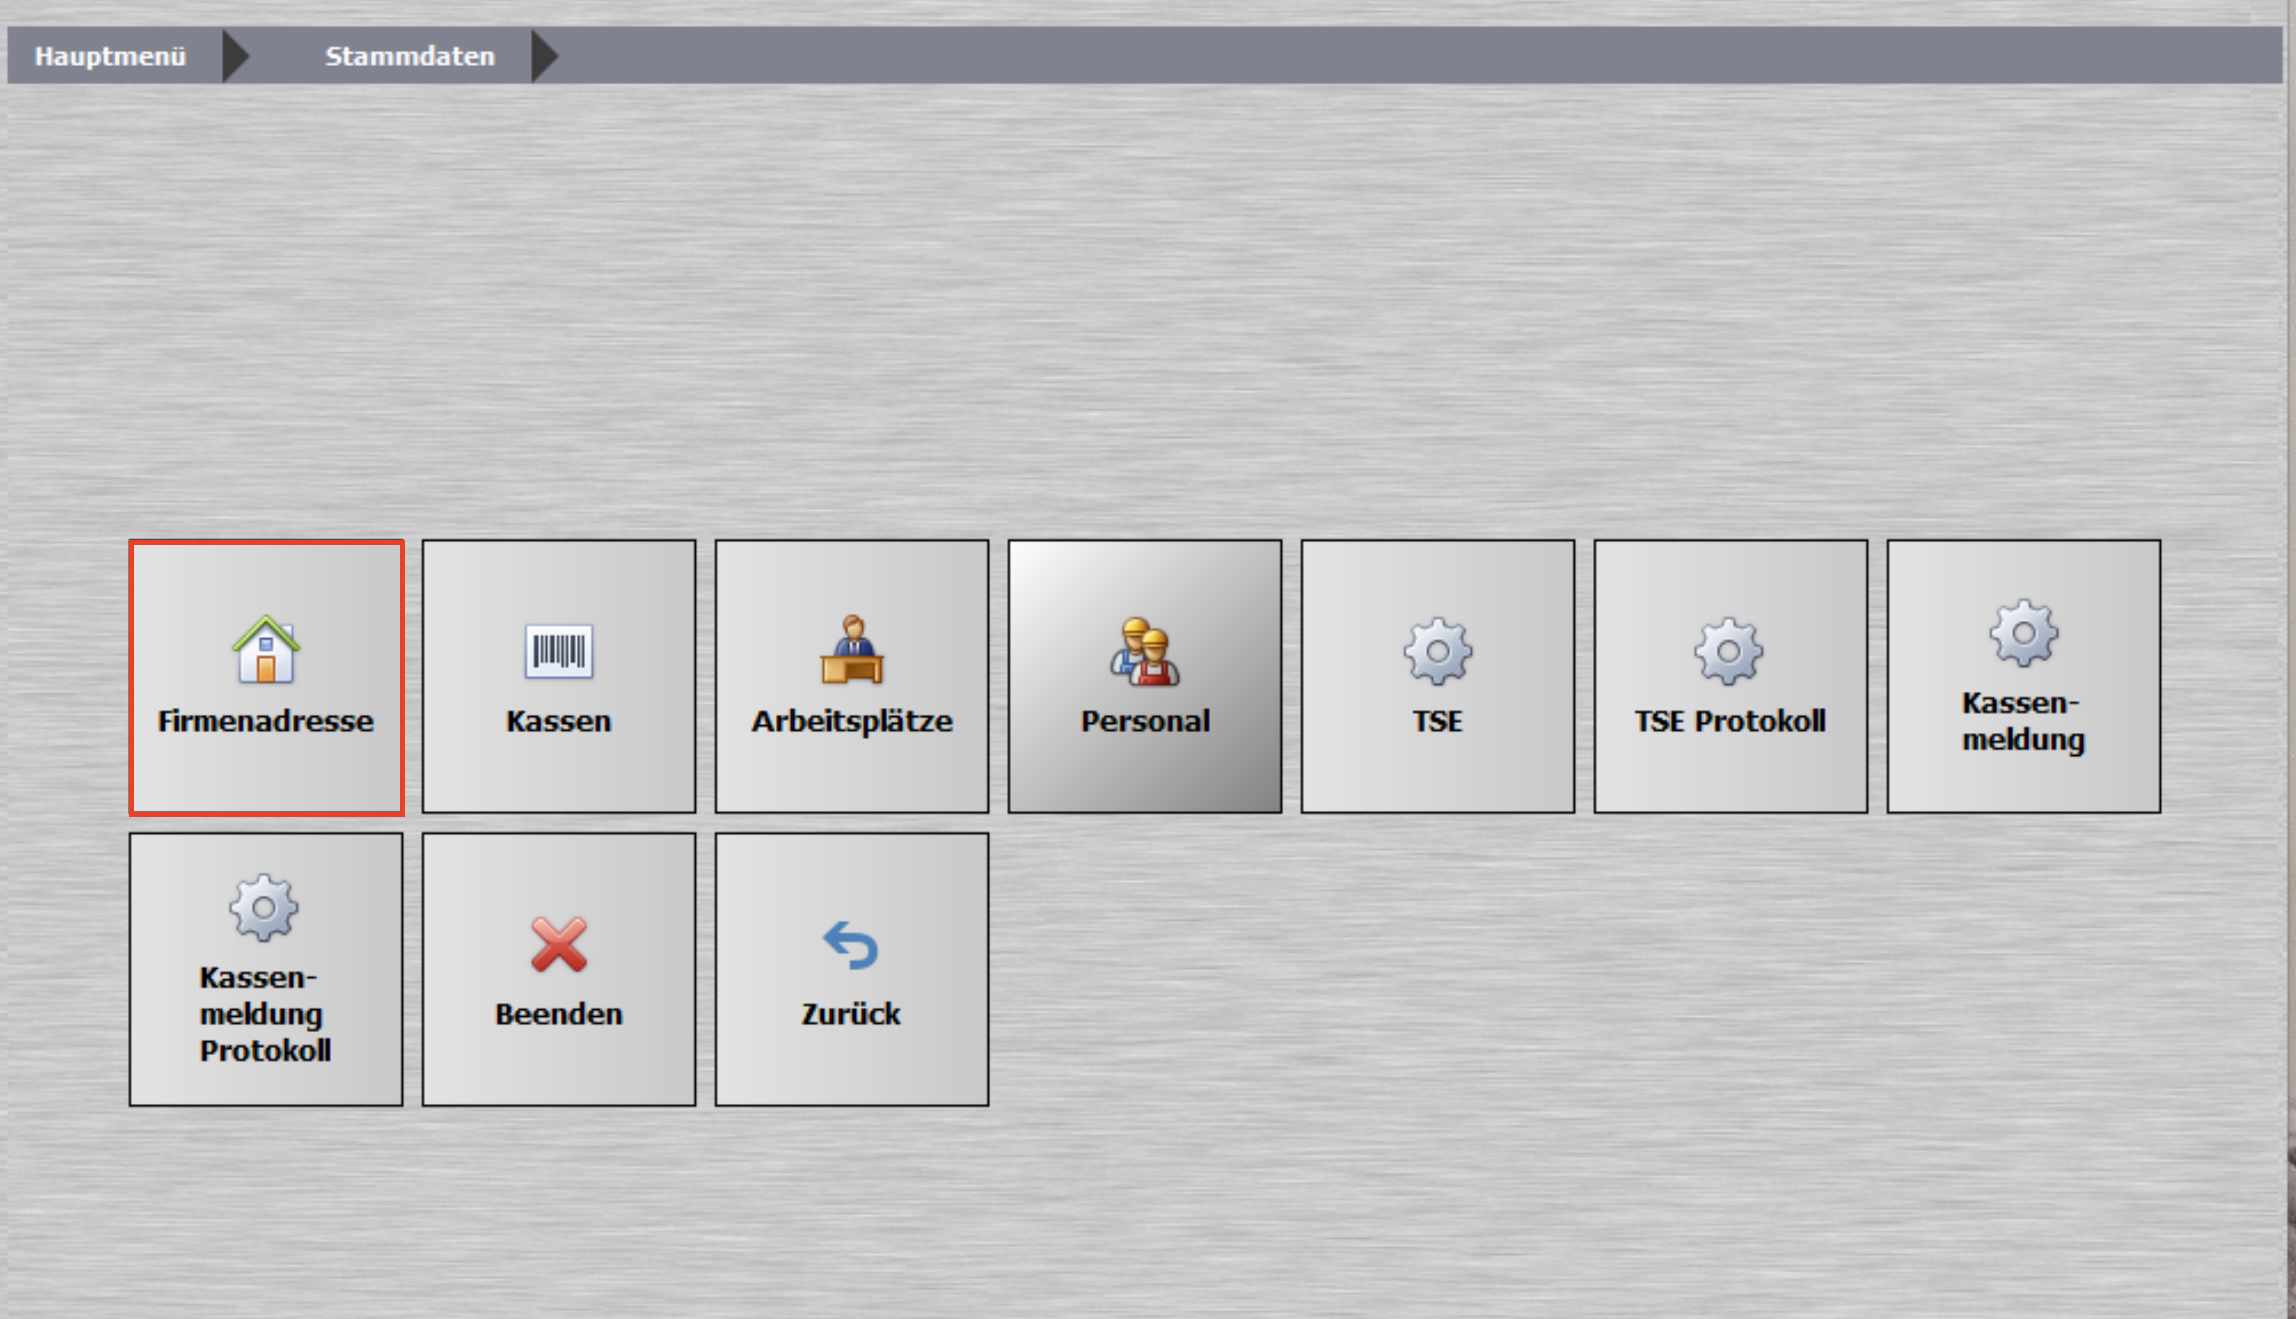Select the Personal tile label
This screenshot has width=2296, height=1319.
click(x=1145, y=721)
